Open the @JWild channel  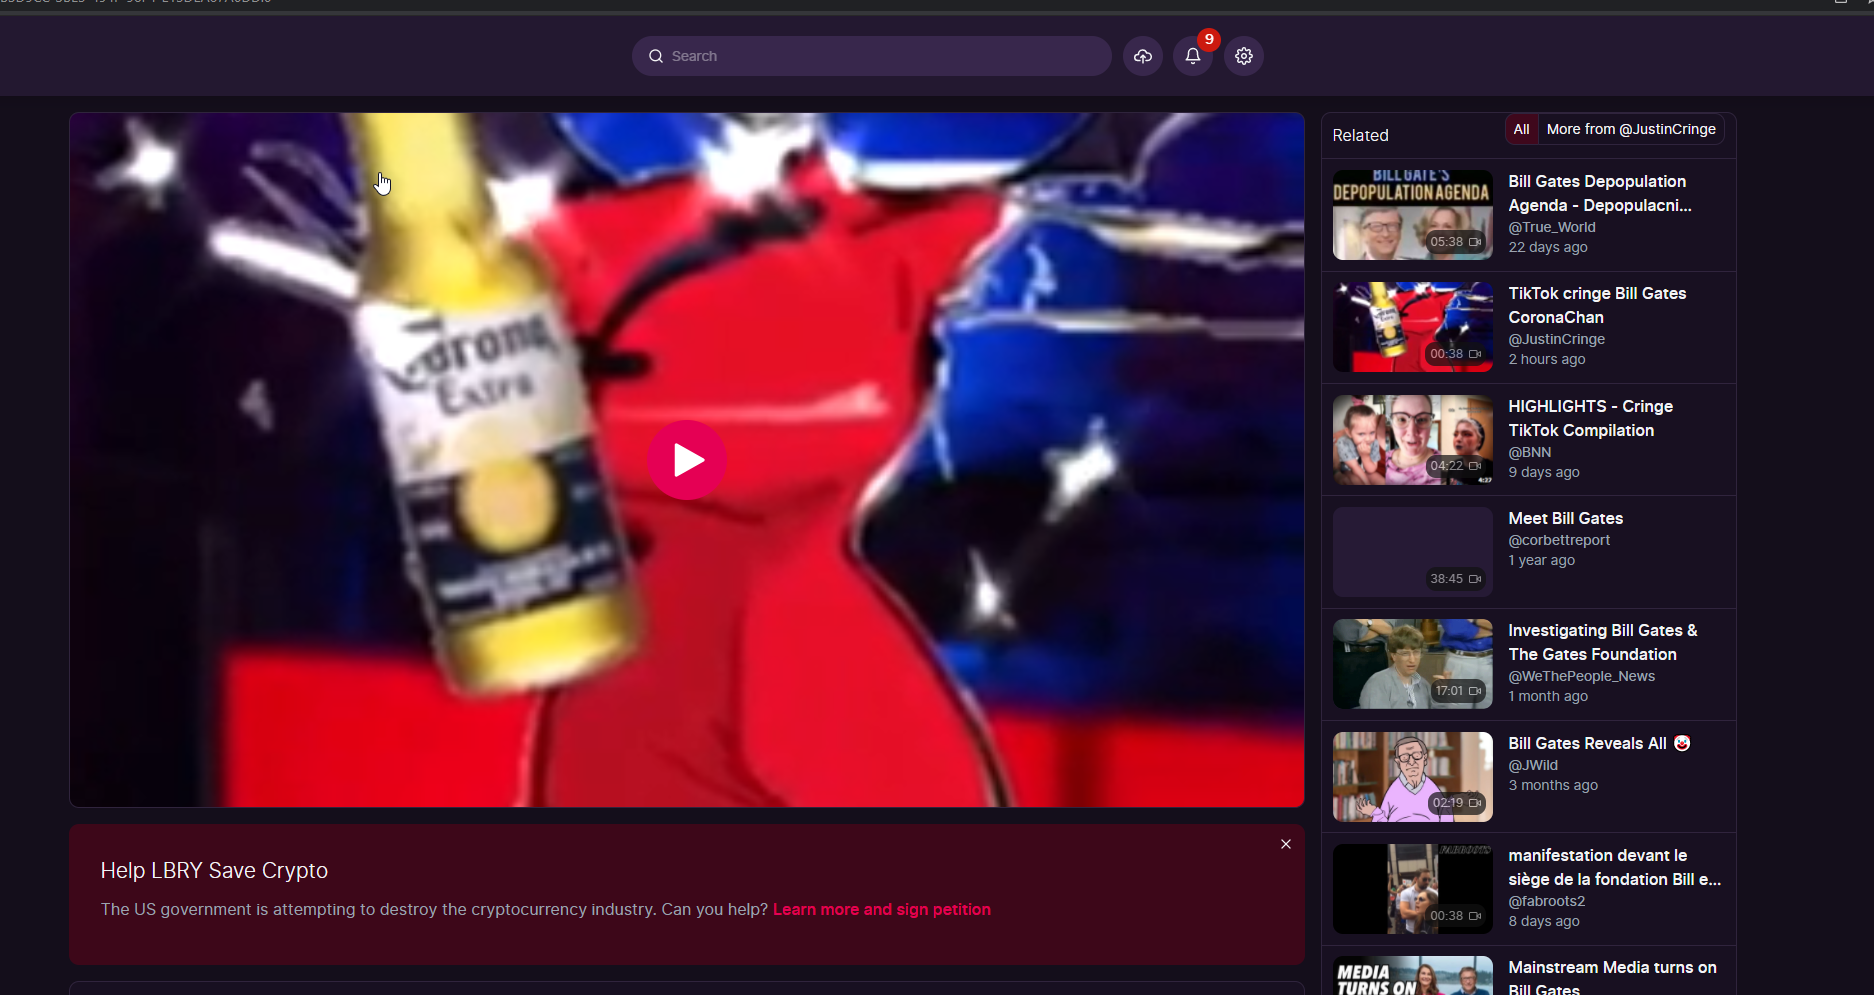pyautogui.click(x=1533, y=765)
